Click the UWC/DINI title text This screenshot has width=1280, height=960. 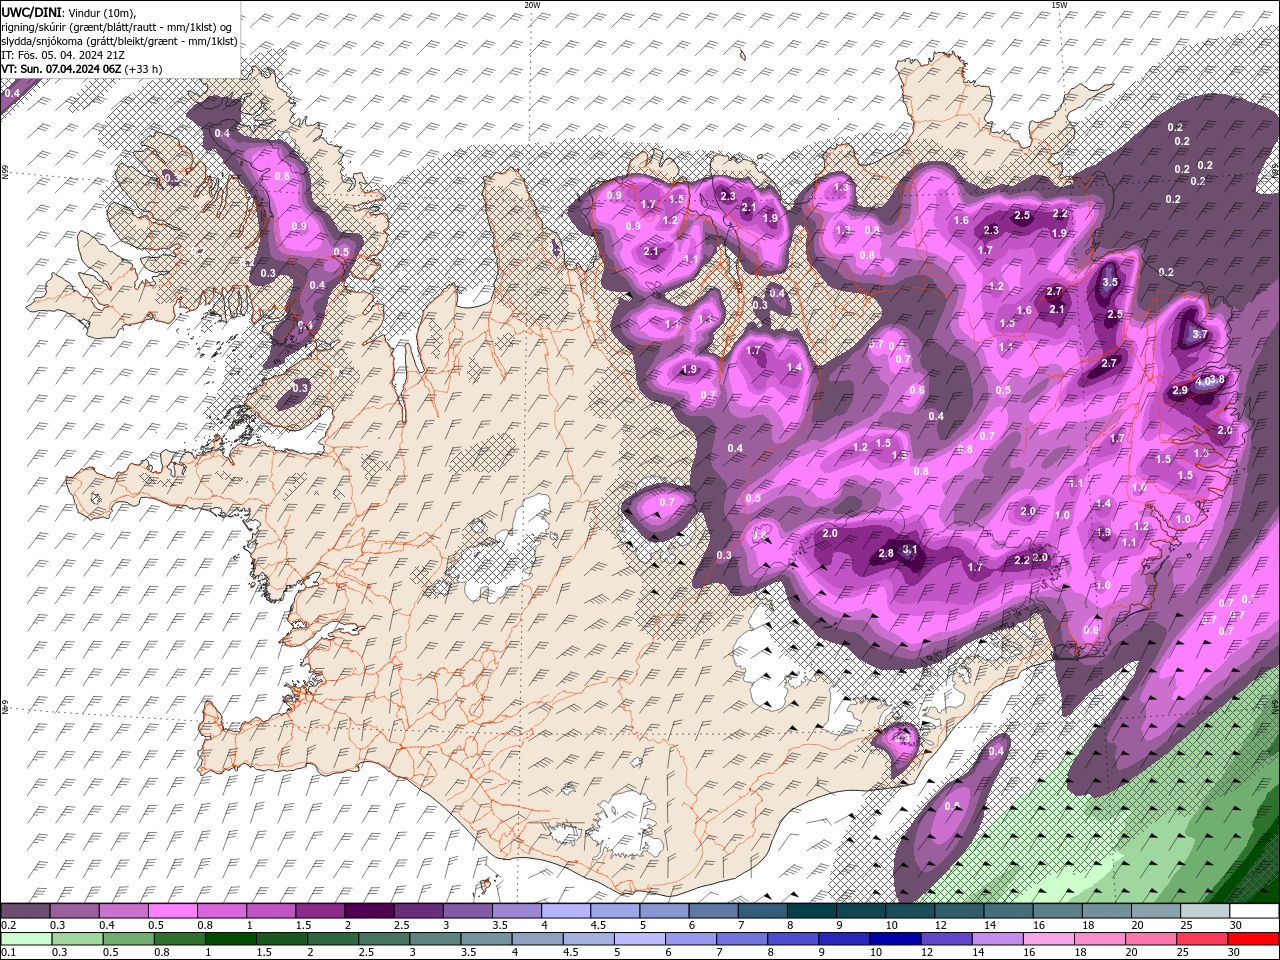(x=32, y=12)
